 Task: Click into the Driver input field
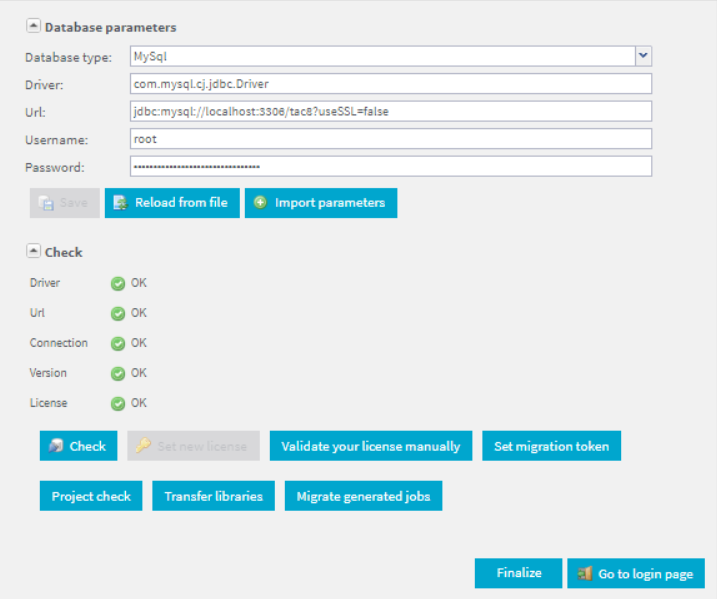point(391,84)
